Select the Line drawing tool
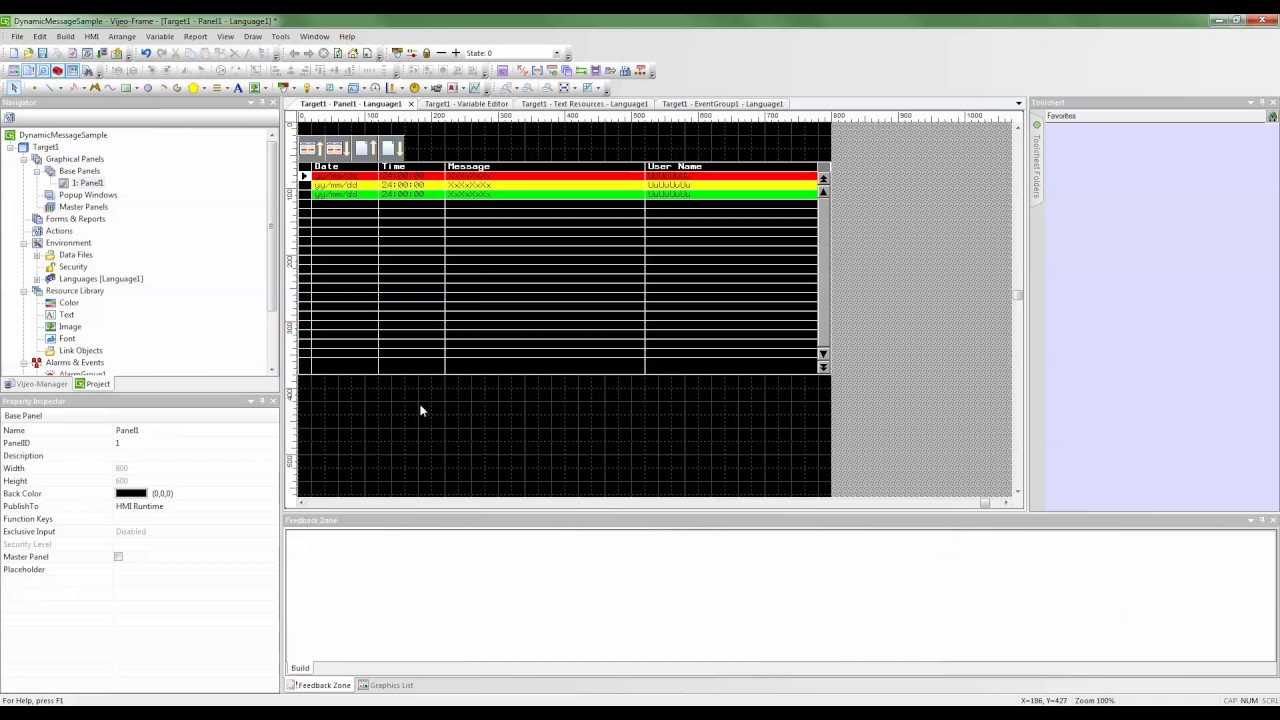Viewport: 1280px width, 720px height. pyautogui.click(x=49, y=88)
